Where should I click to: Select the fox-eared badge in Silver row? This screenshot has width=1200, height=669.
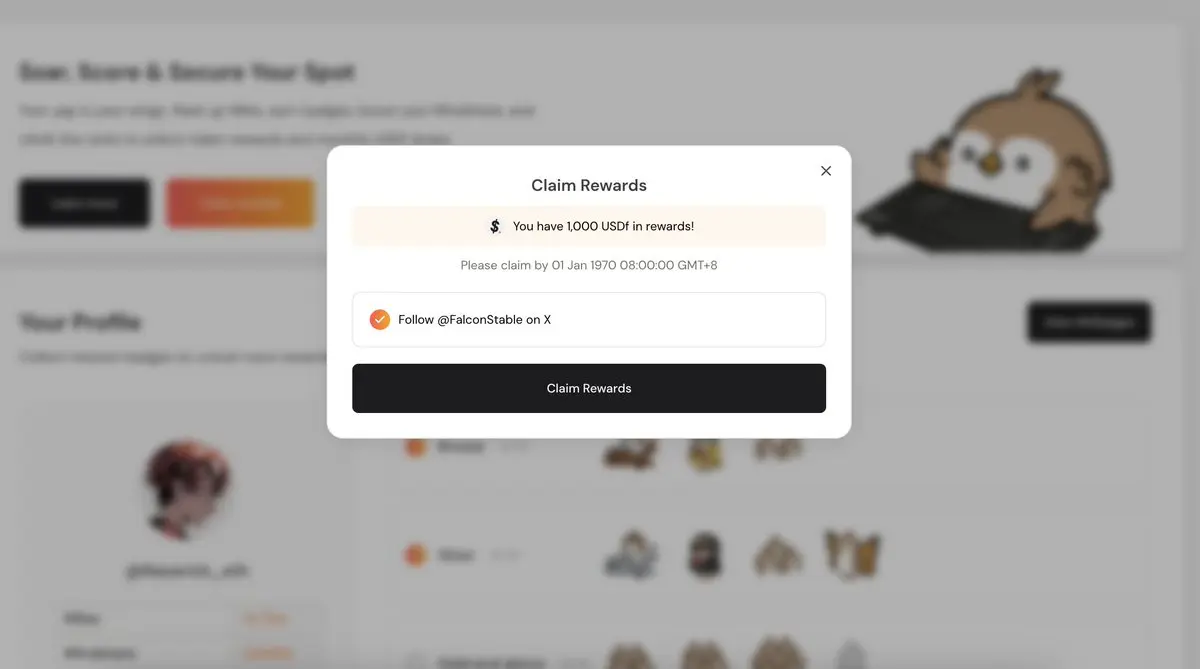coord(851,555)
